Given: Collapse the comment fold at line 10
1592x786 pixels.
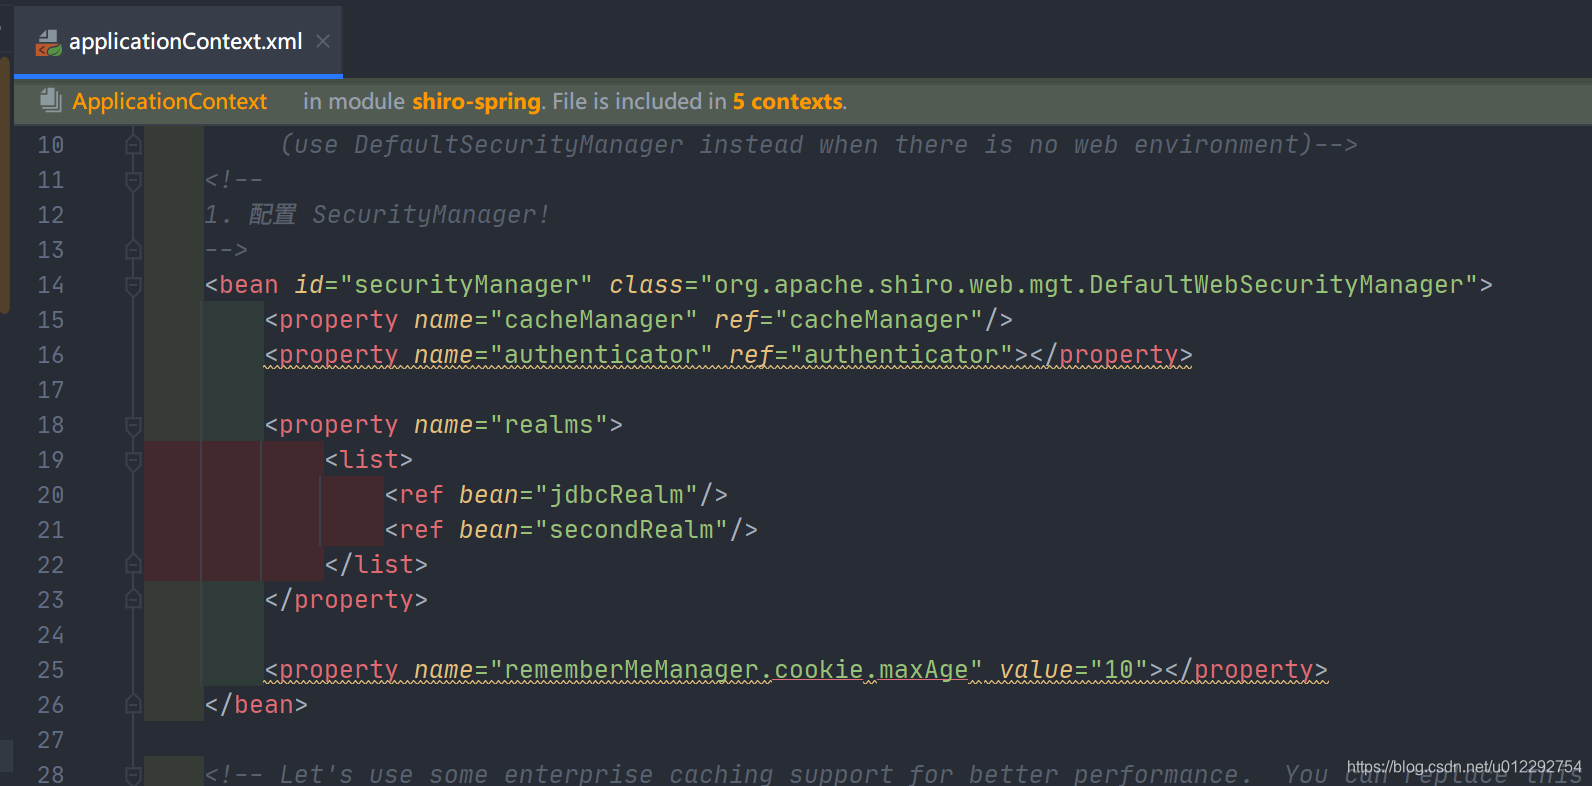Looking at the screenshot, I should pos(133,145).
